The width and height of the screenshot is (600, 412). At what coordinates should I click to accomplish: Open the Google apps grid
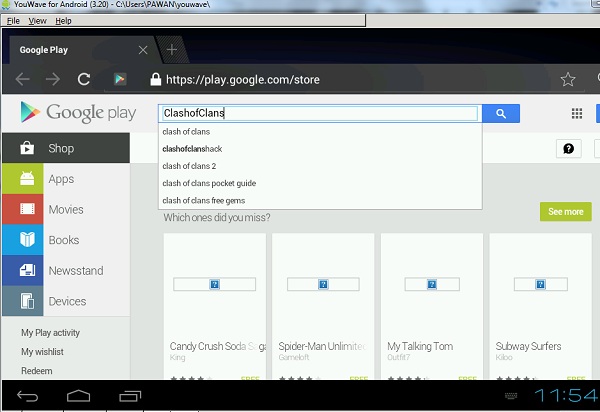tap(577, 113)
